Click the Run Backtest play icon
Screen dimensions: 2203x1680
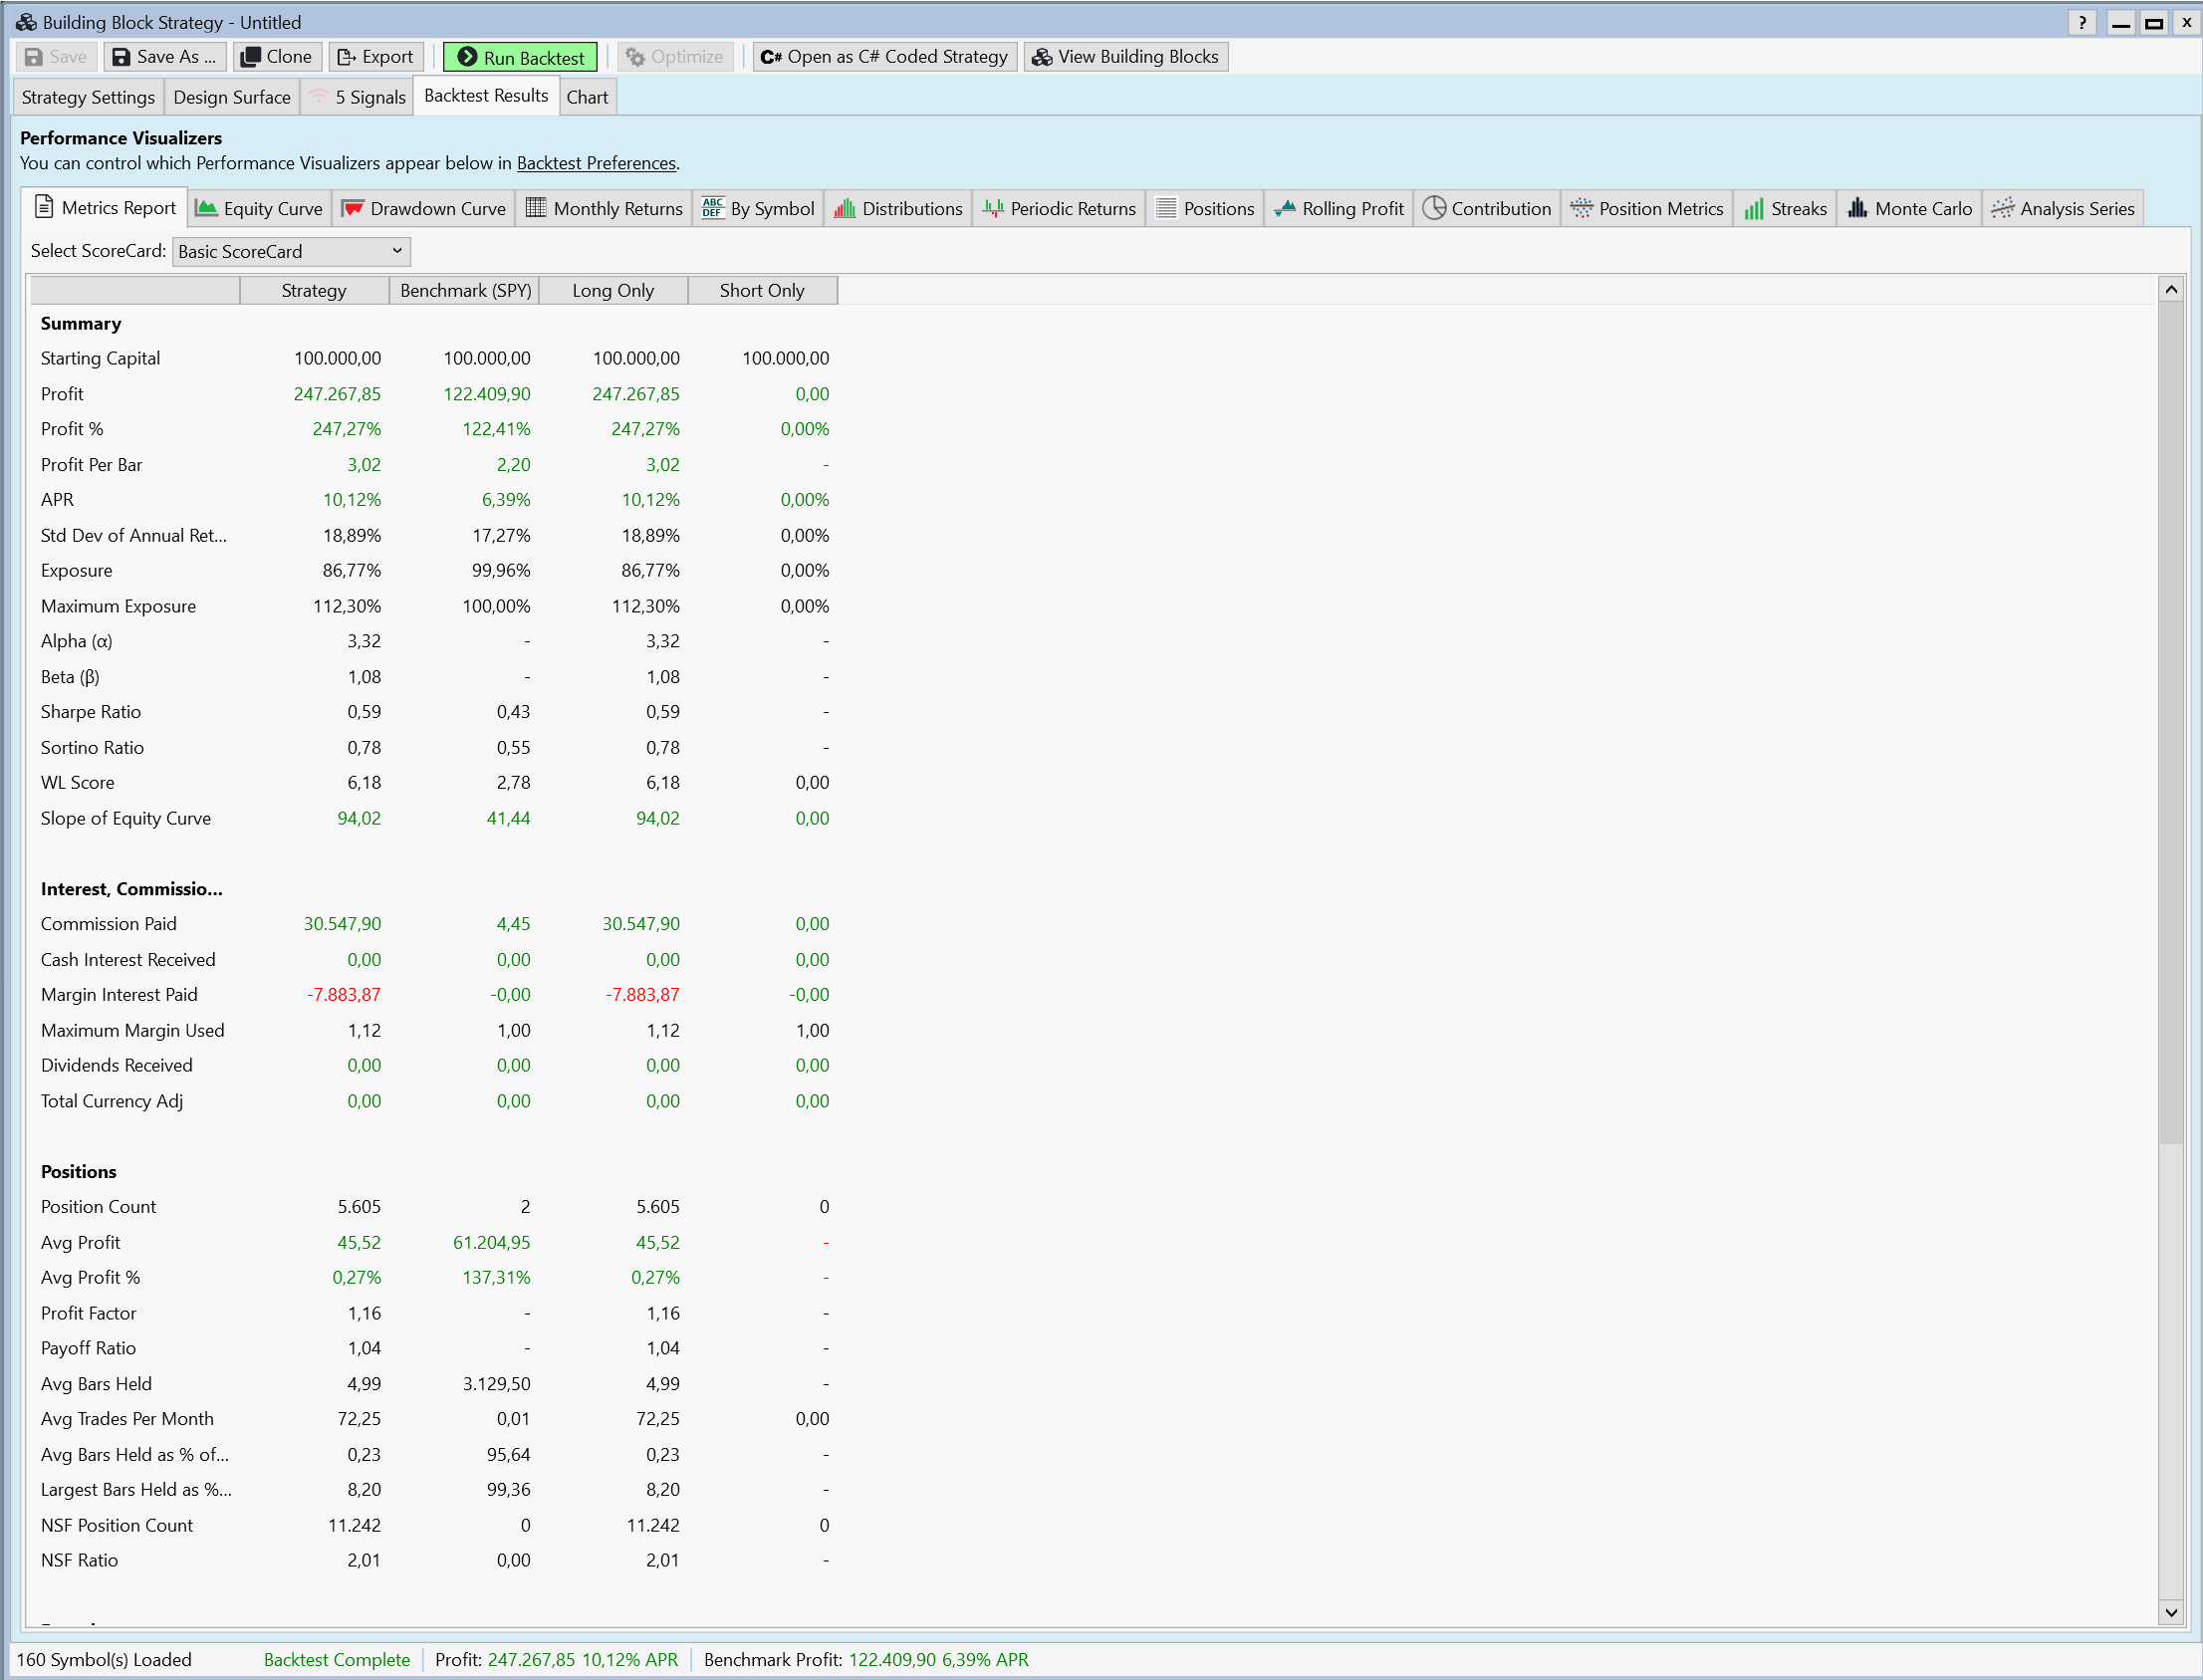pos(467,57)
